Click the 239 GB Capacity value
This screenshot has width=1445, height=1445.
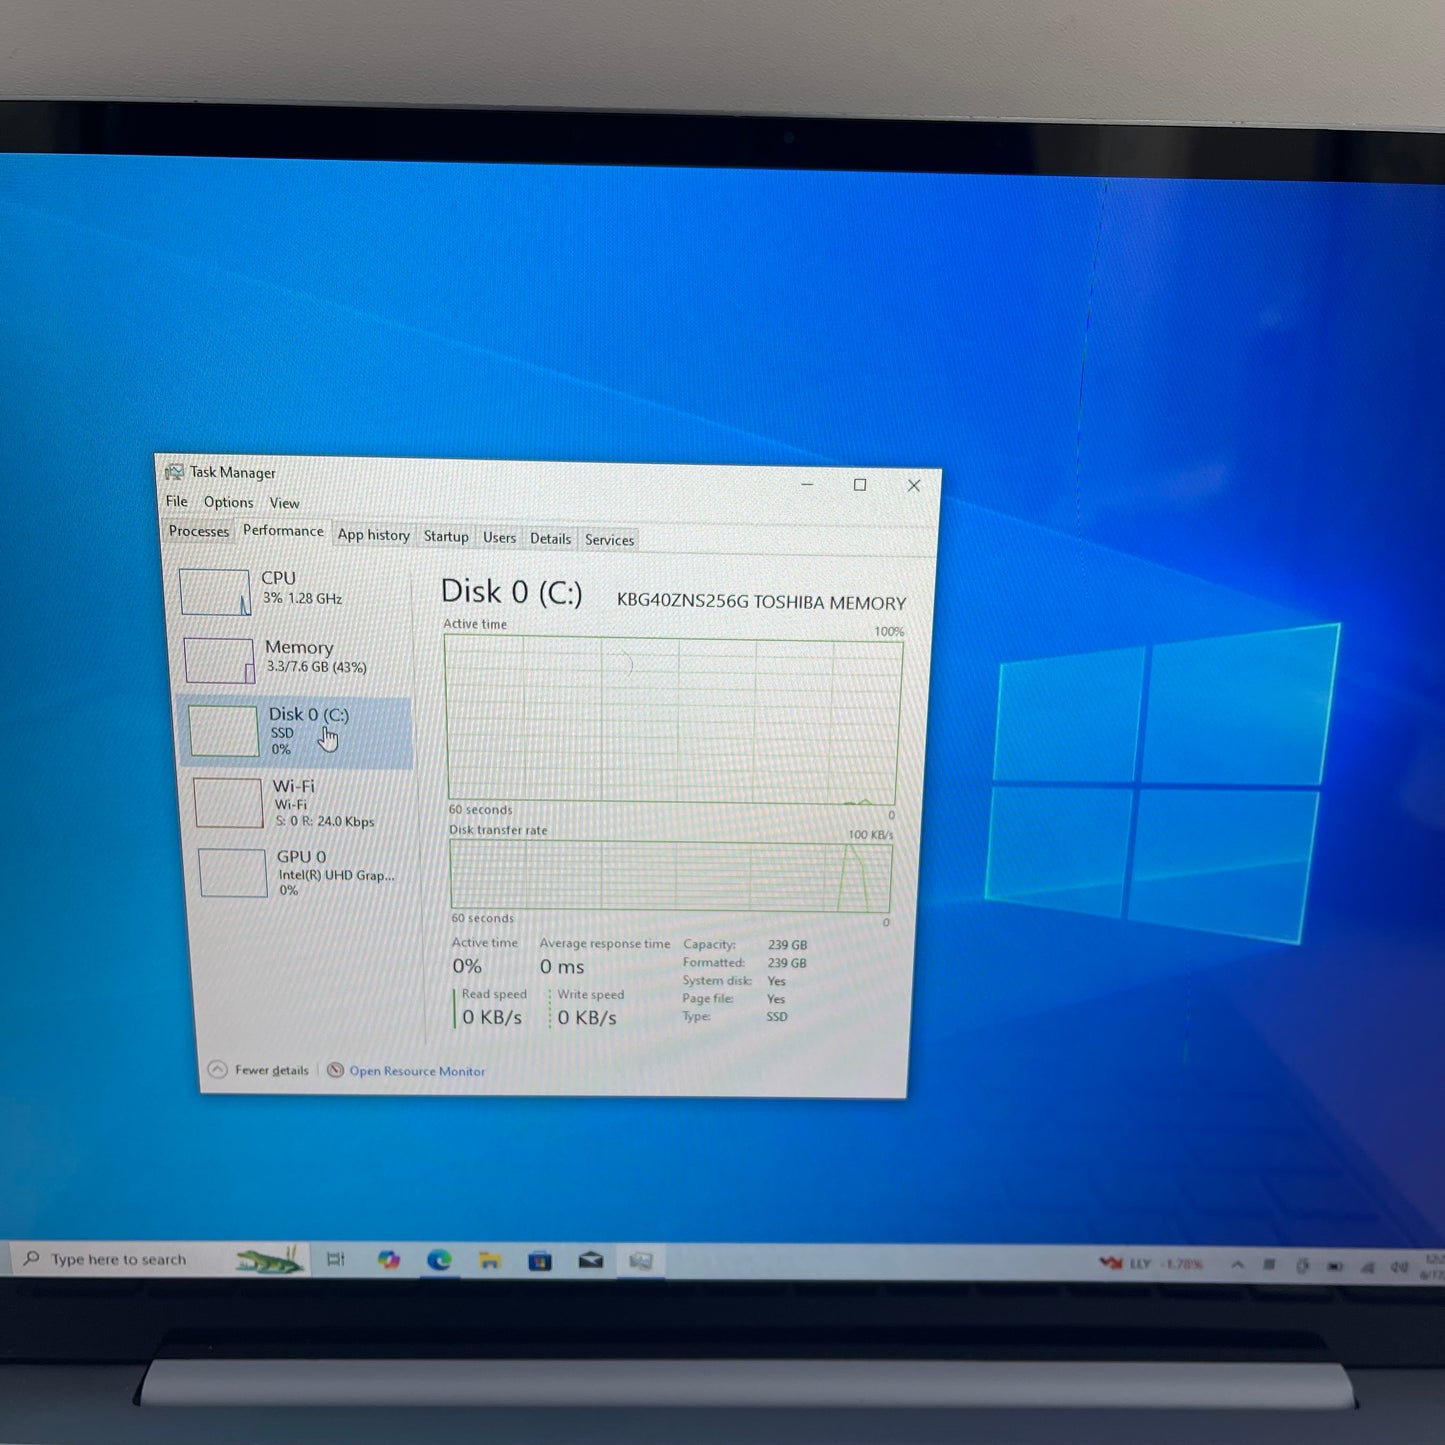pos(787,944)
